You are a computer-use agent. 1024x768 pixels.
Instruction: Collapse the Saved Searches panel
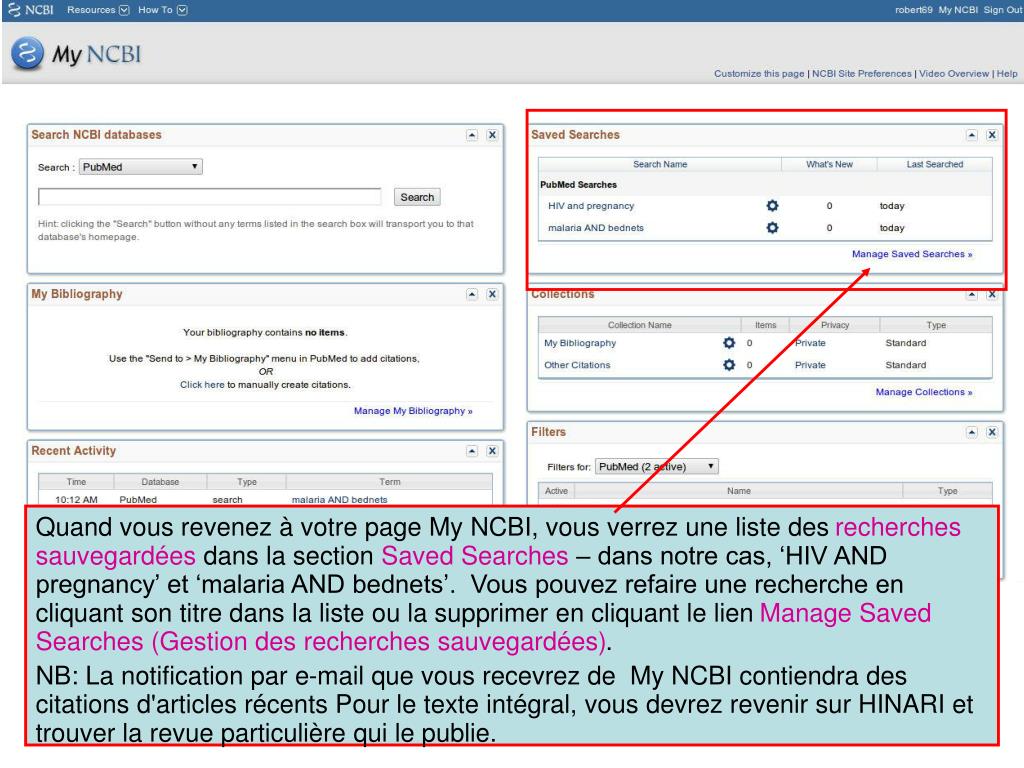pos(972,135)
